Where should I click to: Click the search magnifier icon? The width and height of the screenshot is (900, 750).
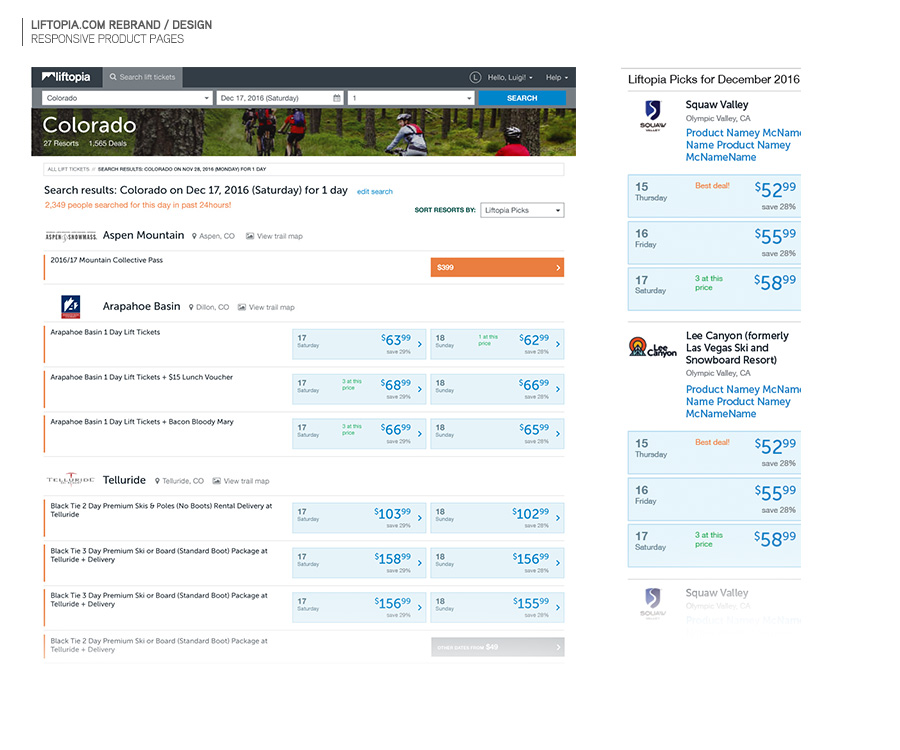(x=113, y=77)
